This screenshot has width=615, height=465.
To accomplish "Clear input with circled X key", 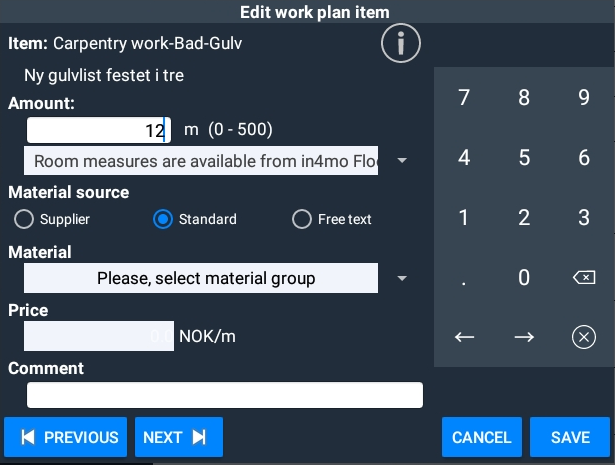I will pyautogui.click(x=584, y=337).
